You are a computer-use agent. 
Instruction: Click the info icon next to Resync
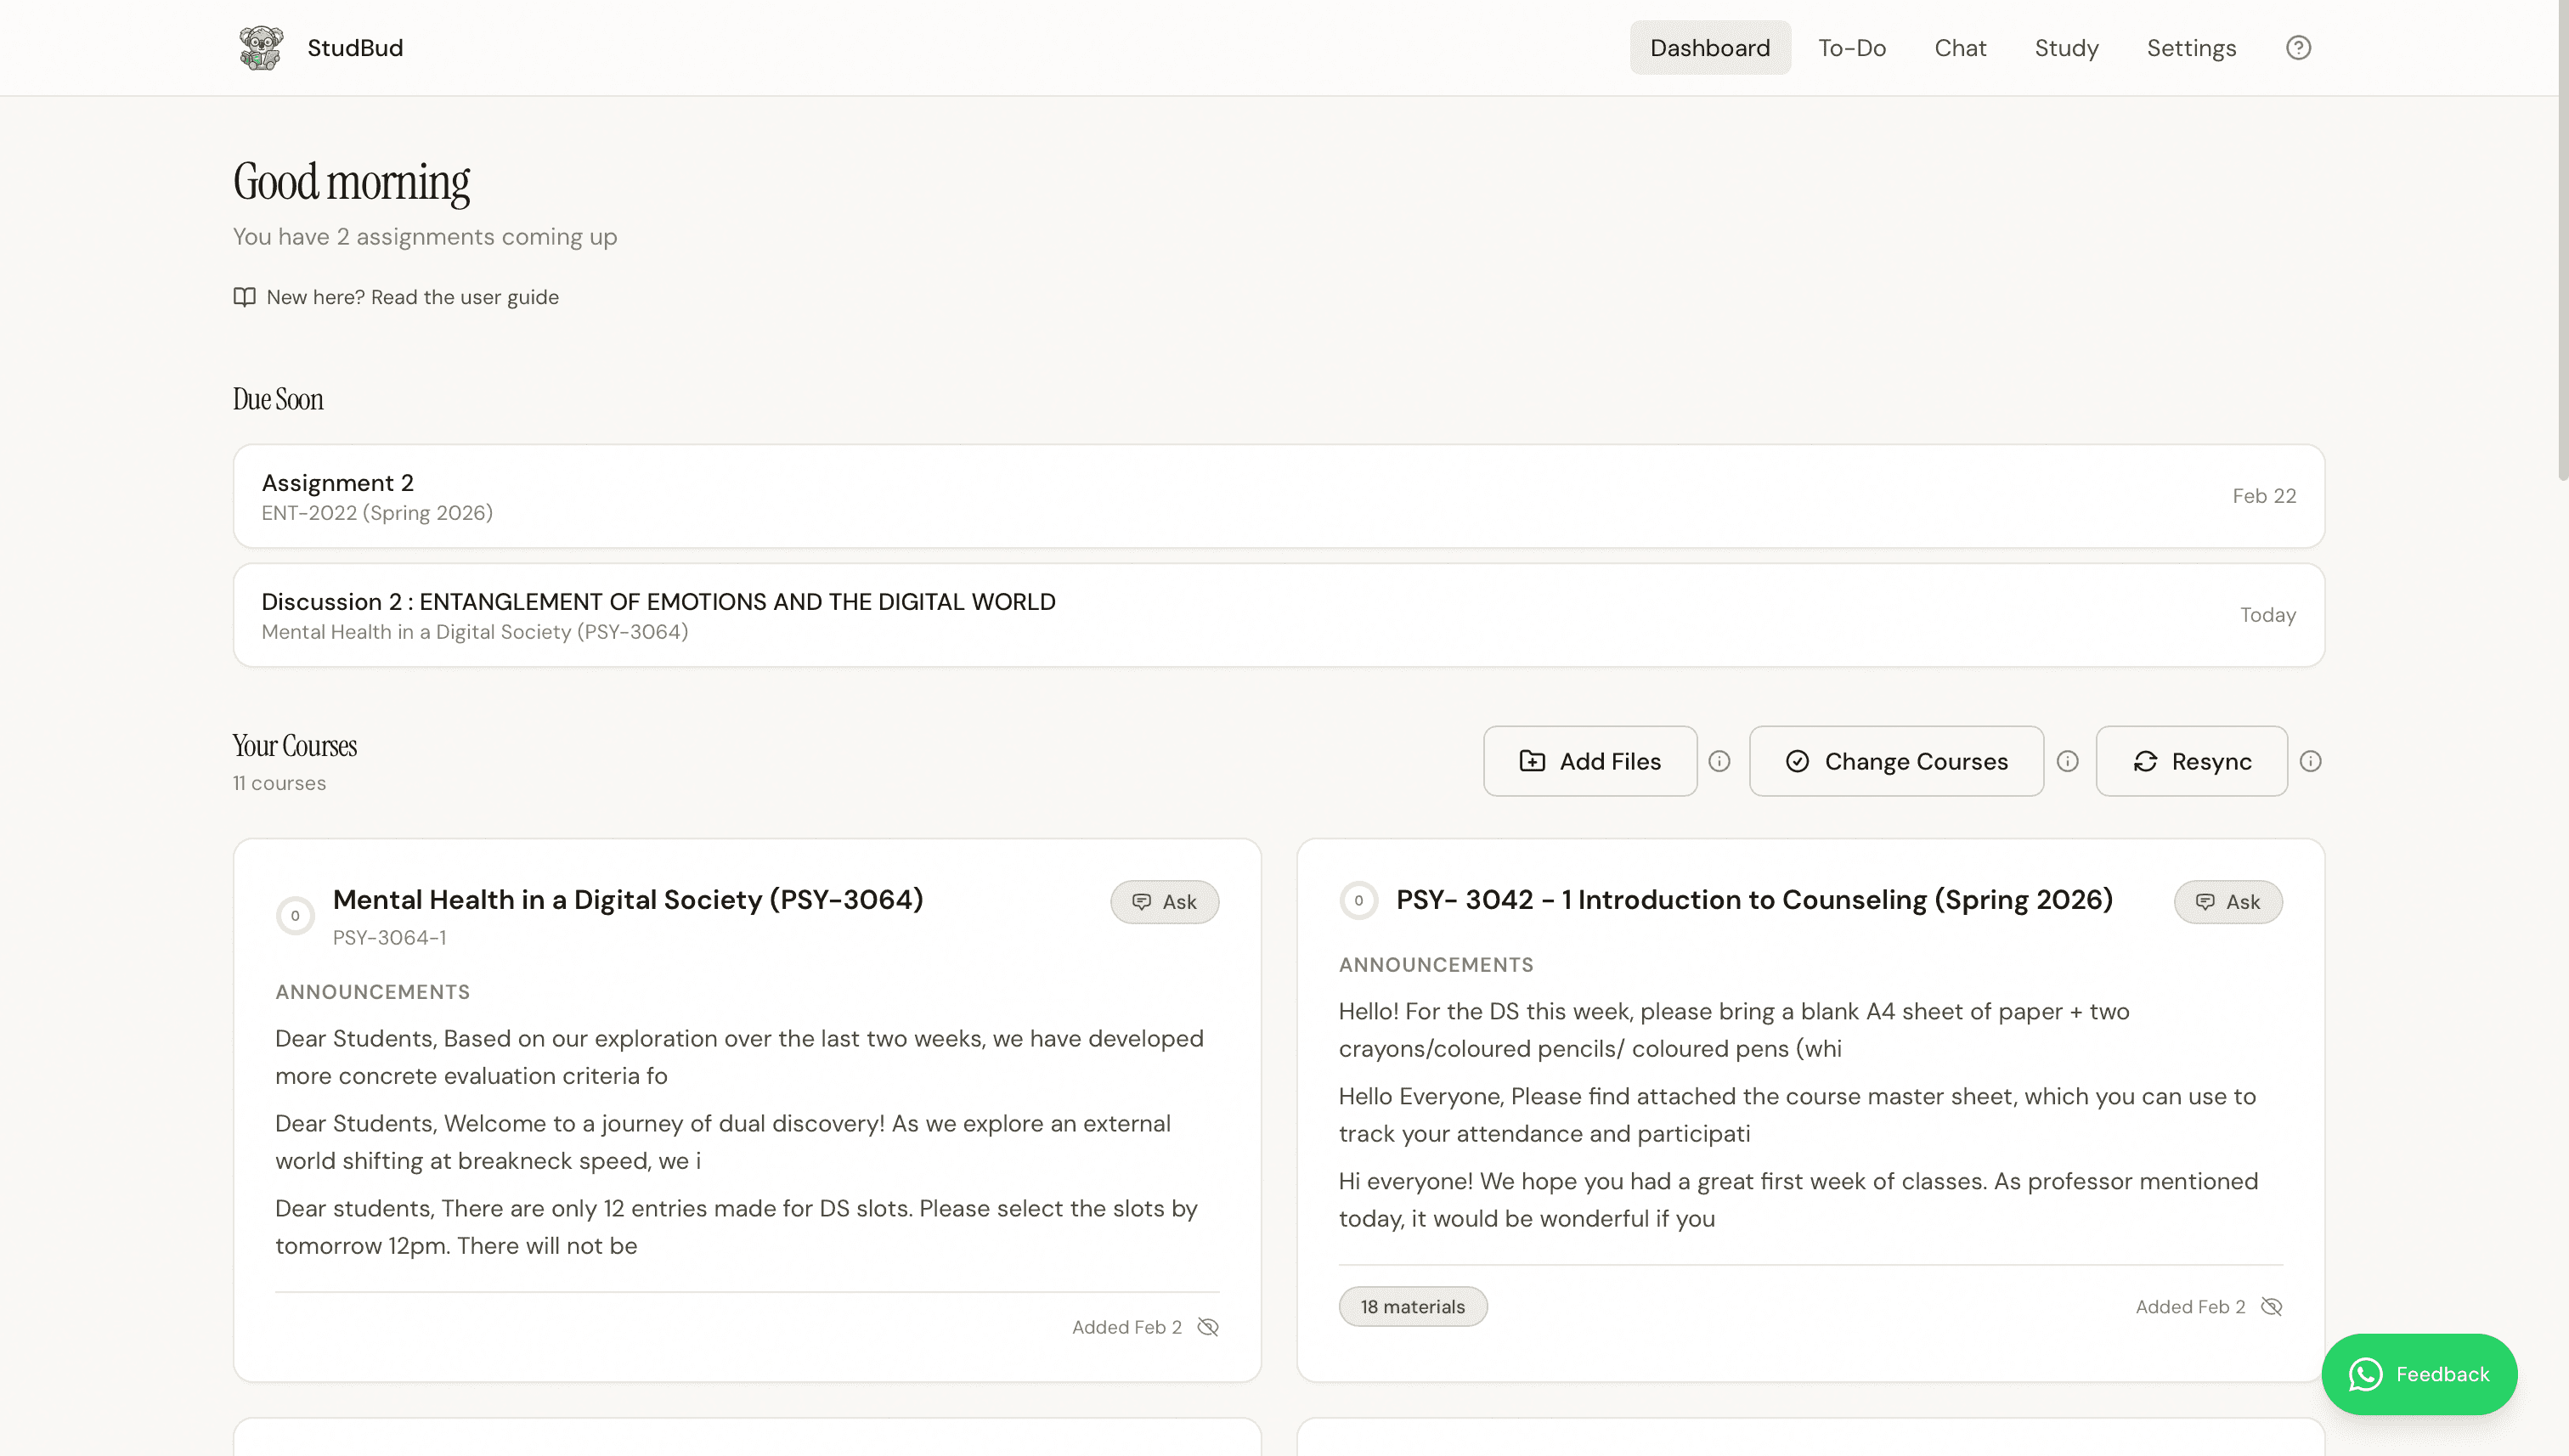2310,761
